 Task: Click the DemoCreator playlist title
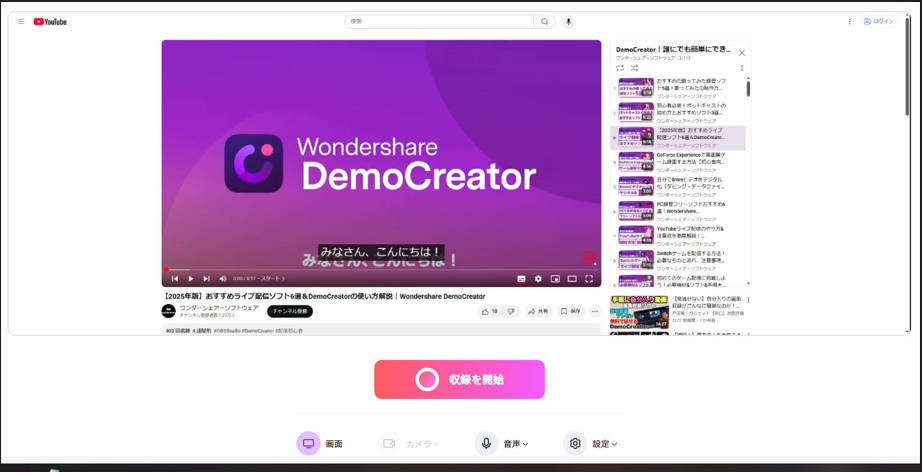(x=673, y=49)
